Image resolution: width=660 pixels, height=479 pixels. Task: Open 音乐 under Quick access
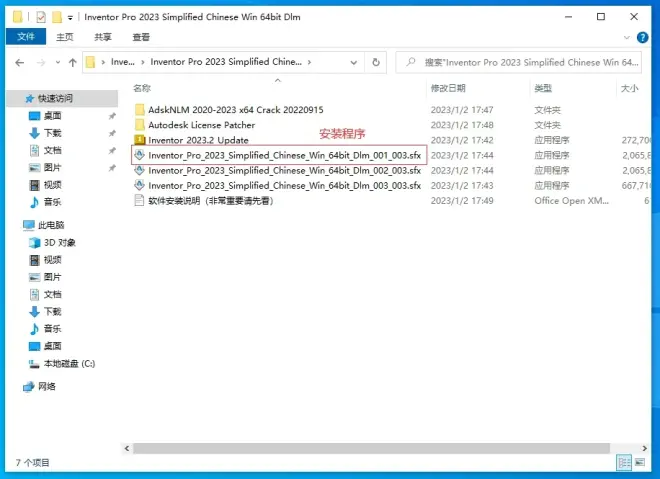pyautogui.click(x=52, y=202)
